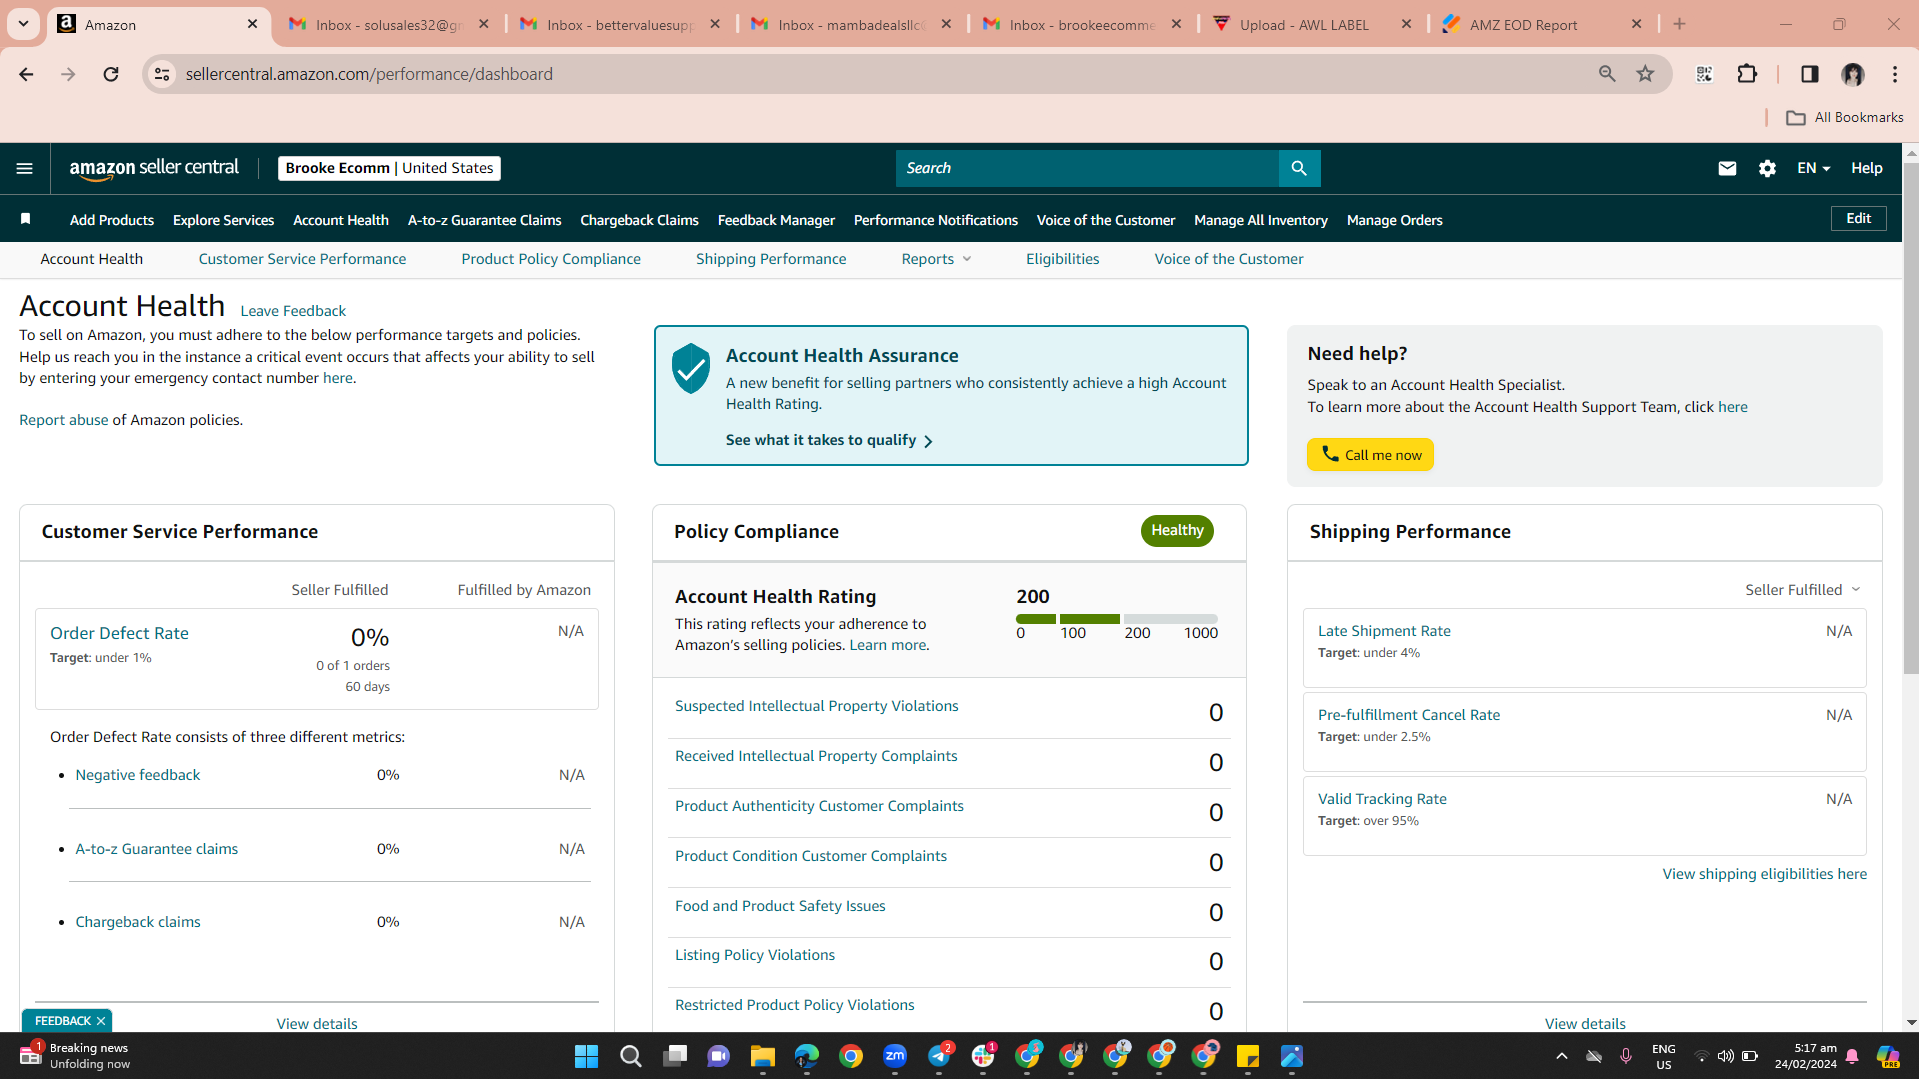The height and width of the screenshot is (1079, 1919).
Task: Click the Amazon Seller Central logo
Action: point(154,168)
